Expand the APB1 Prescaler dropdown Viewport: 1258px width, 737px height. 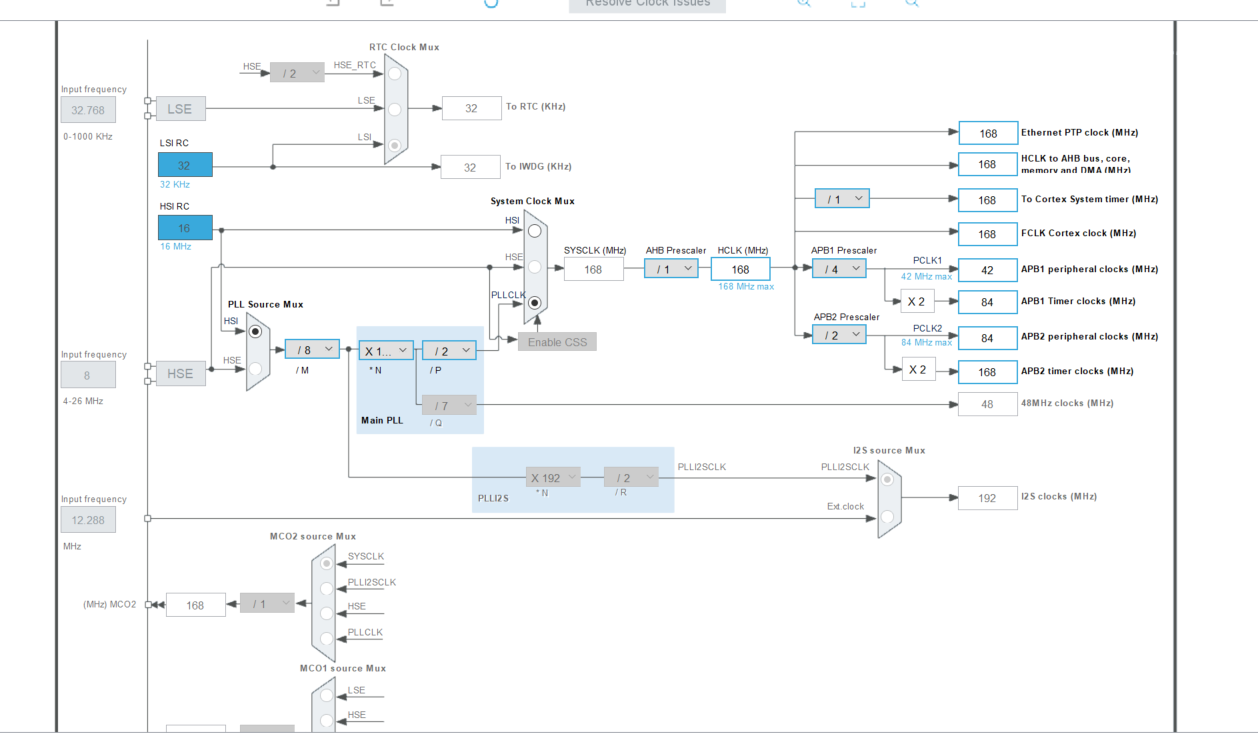pos(839,268)
